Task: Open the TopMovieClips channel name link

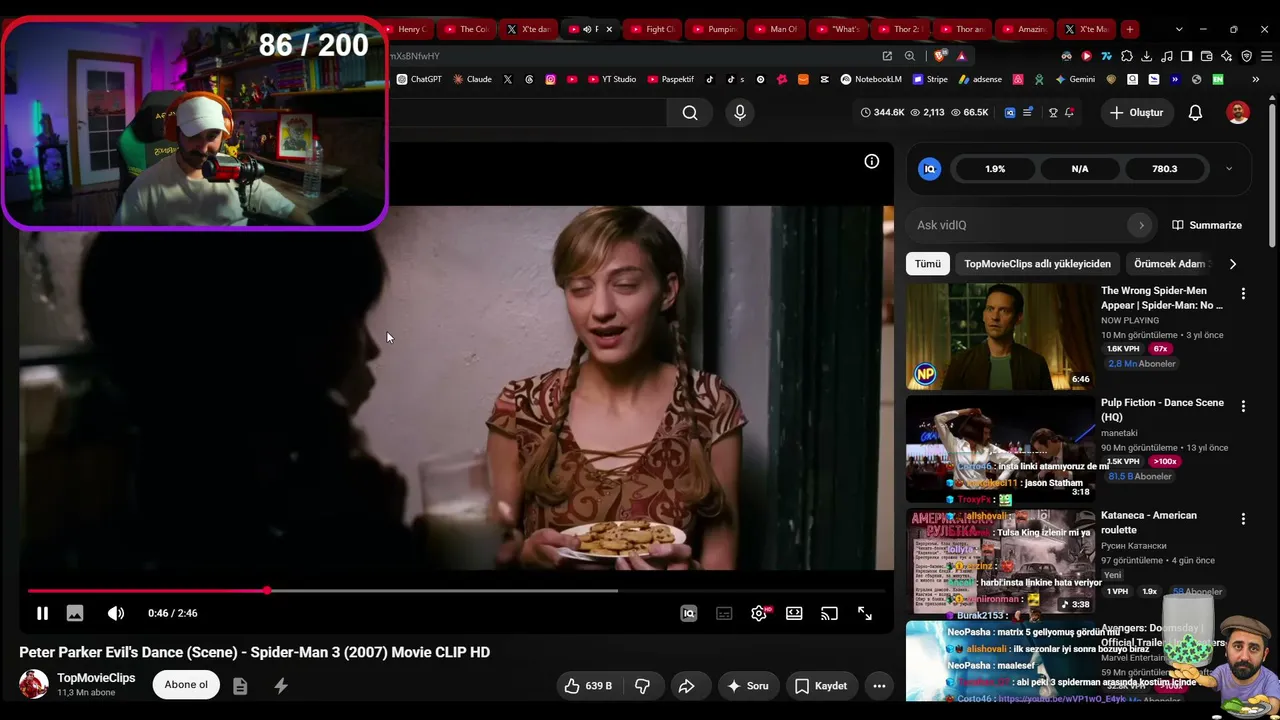Action: tap(96, 678)
